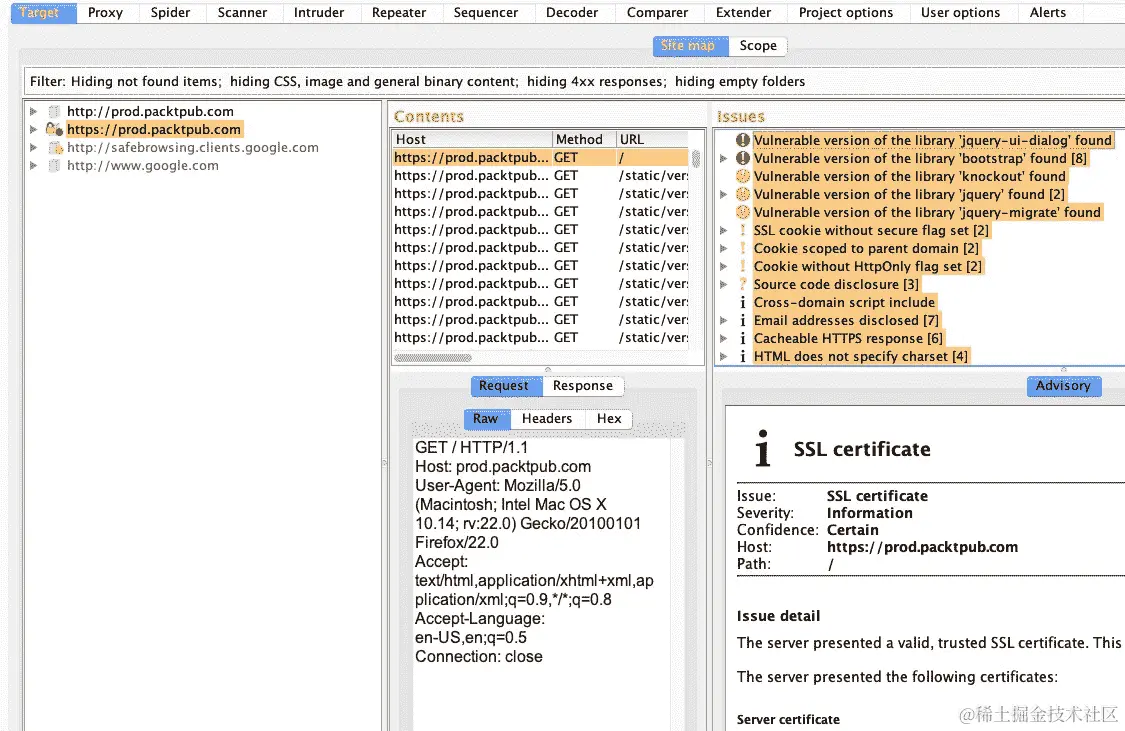Go to the Intruder tab
The height and width of the screenshot is (731, 1125).
click(319, 12)
